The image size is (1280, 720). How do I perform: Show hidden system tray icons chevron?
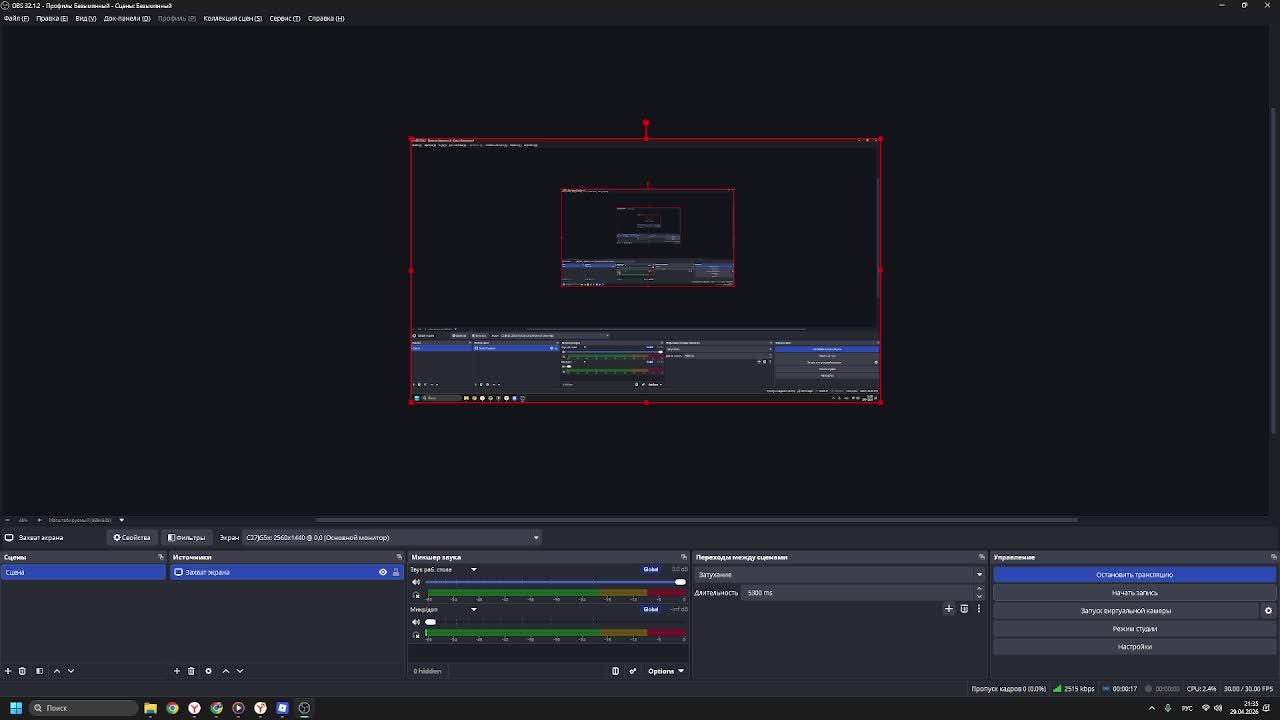(1151, 708)
